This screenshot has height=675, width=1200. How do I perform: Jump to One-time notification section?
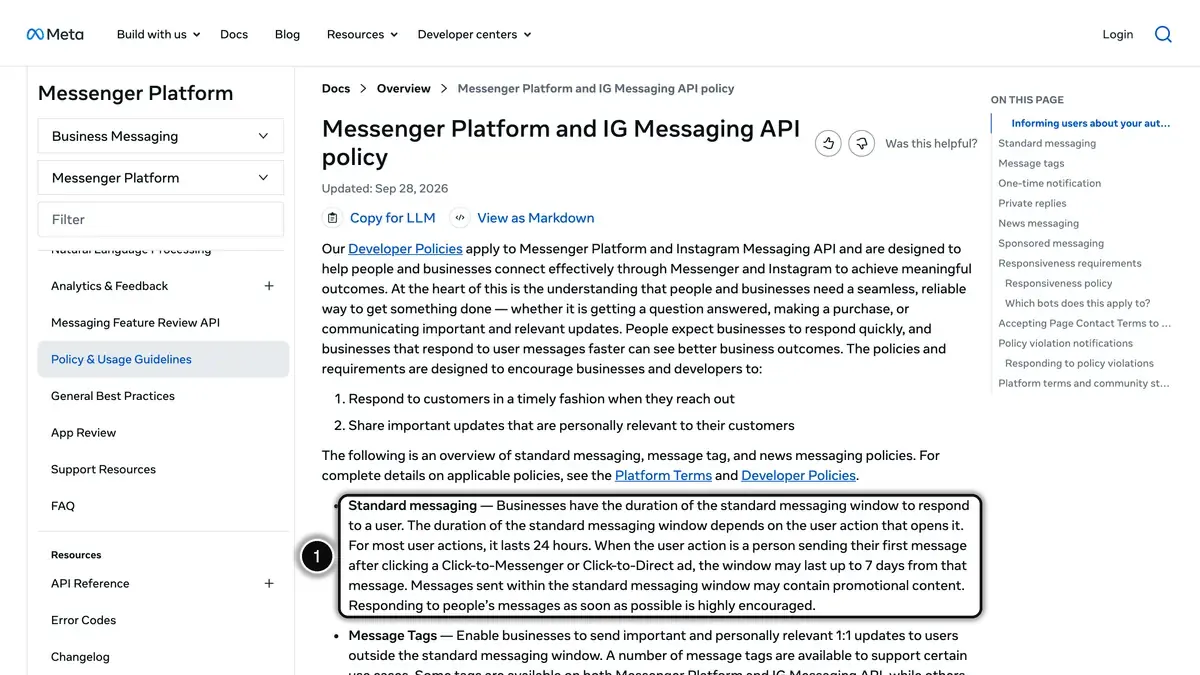coord(1049,184)
